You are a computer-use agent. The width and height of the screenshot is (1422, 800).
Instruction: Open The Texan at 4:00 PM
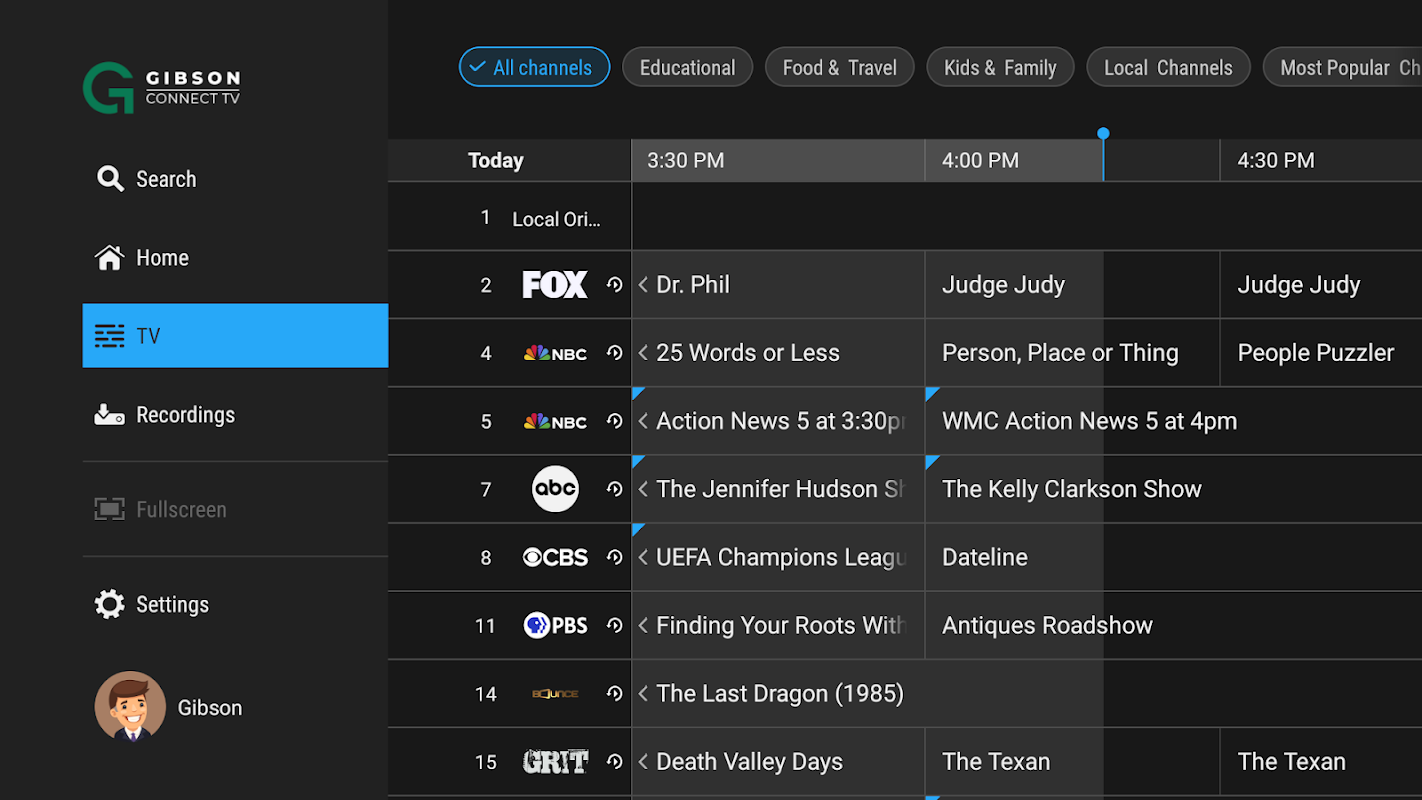(x=1072, y=761)
